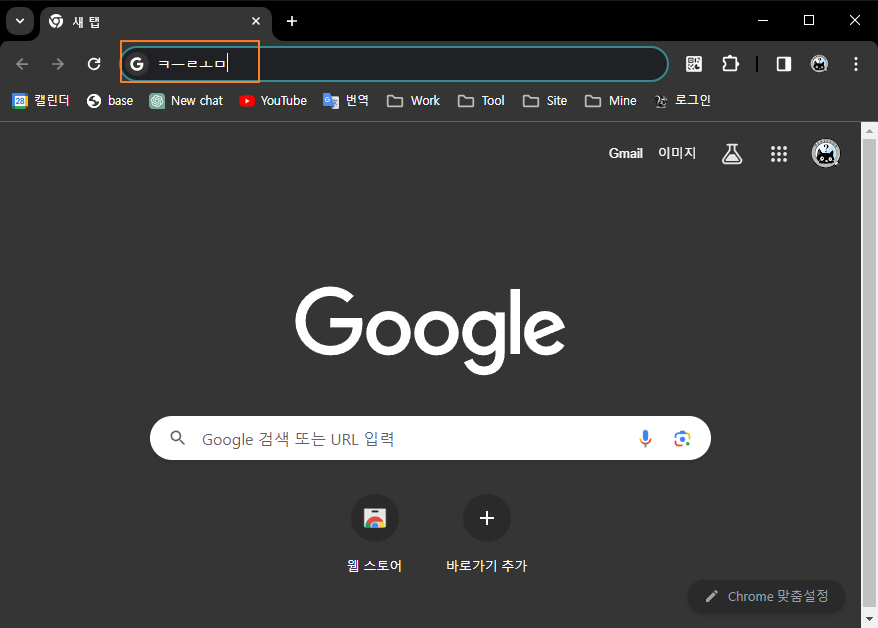
Task: Open the QR code generator extension icon
Action: point(694,64)
